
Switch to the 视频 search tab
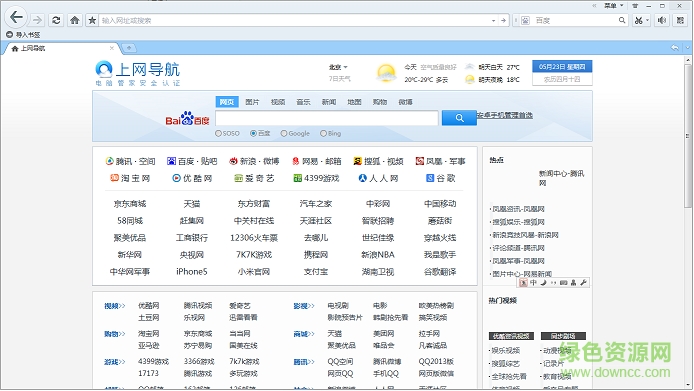[278, 102]
